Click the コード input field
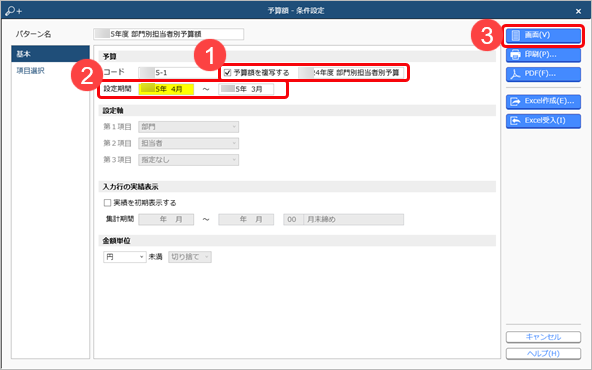The image size is (592, 370). [x=178, y=72]
